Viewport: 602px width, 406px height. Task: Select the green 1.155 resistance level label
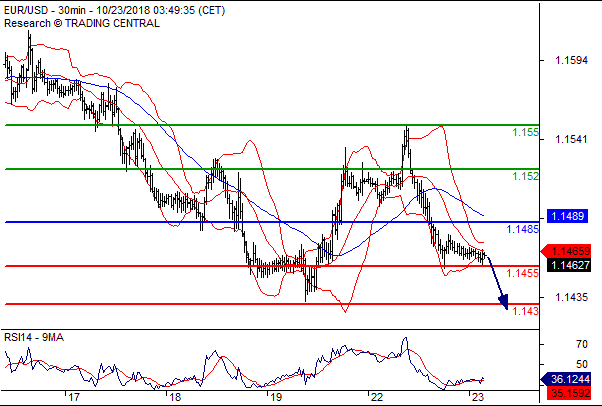(x=526, y=133)
